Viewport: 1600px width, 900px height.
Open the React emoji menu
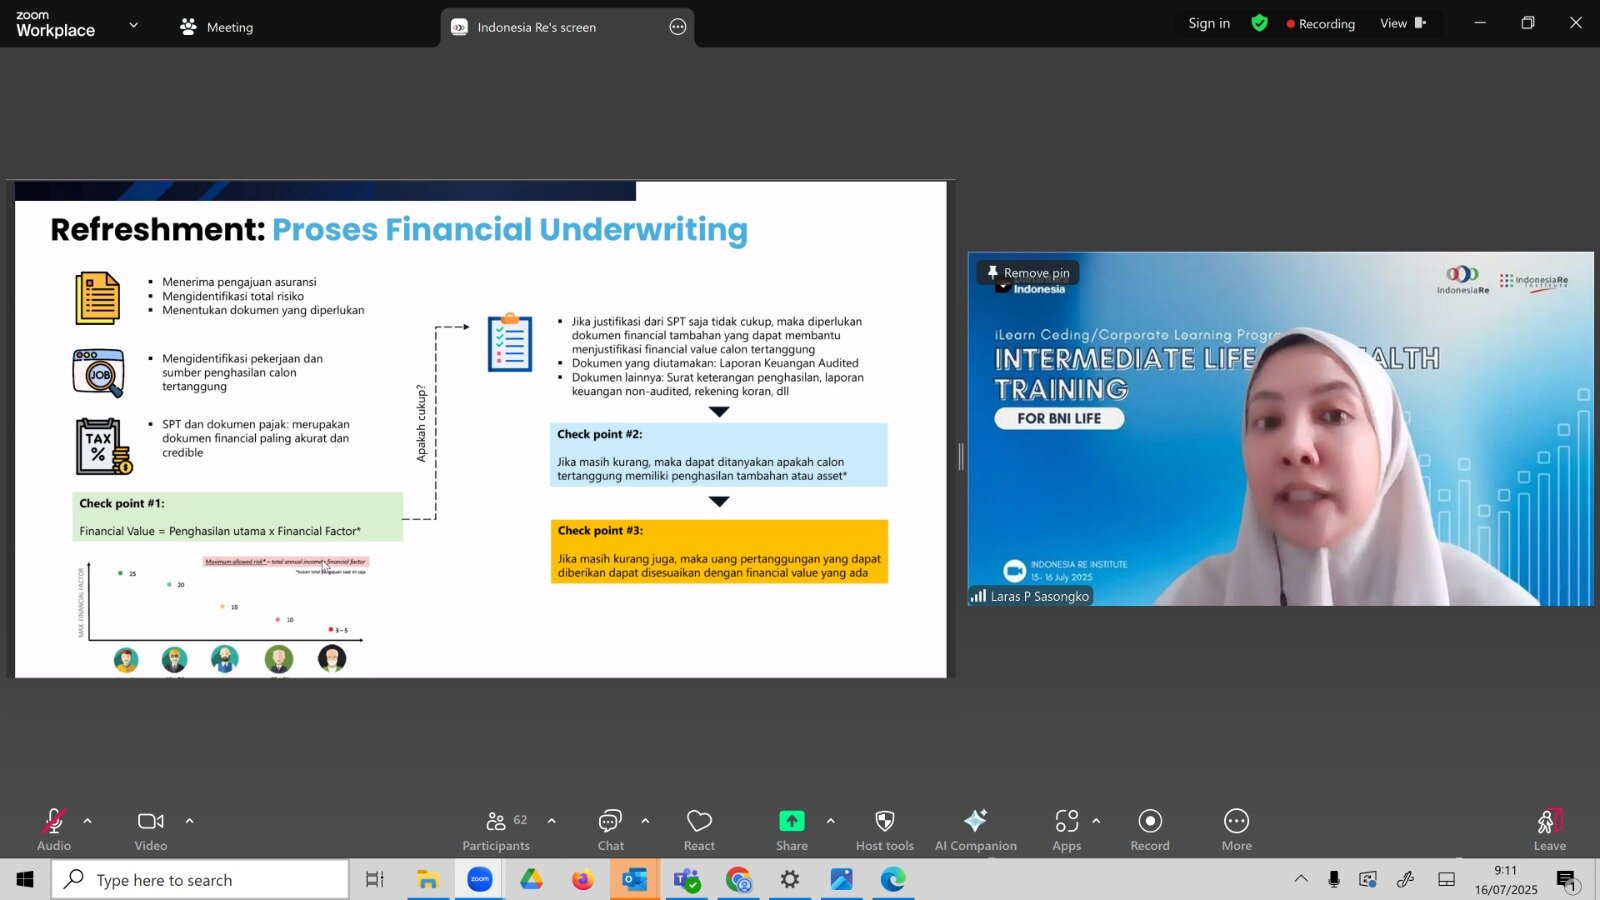[699, 831]
